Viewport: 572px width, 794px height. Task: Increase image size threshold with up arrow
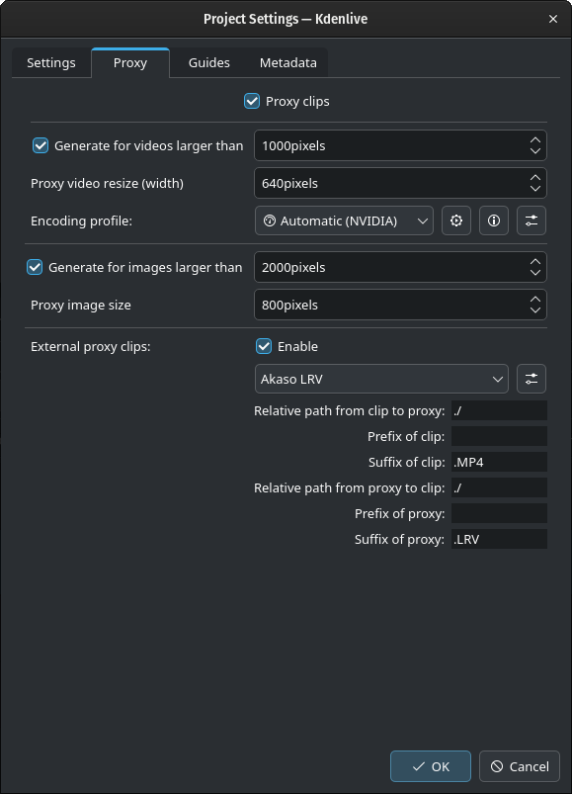(535, 262)
